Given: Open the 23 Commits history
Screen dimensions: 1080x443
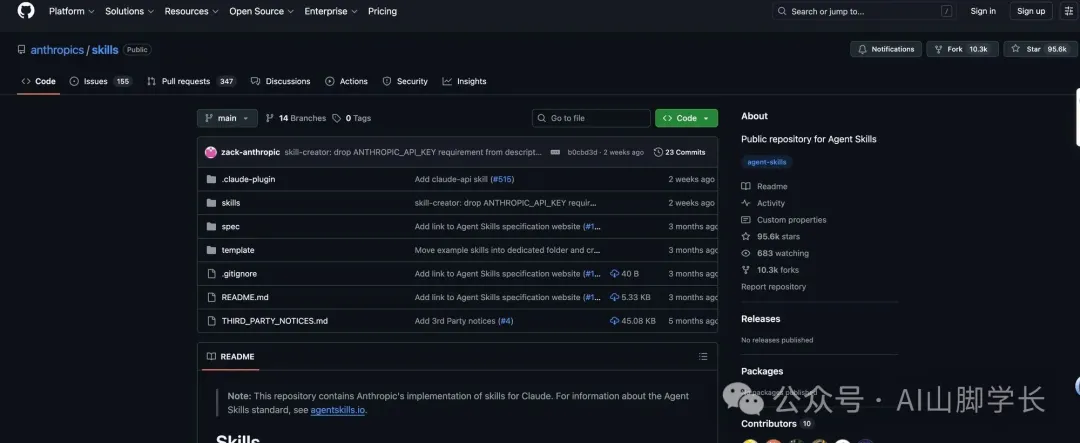Looking at the screenshot, I should click(x=679, y=152).
